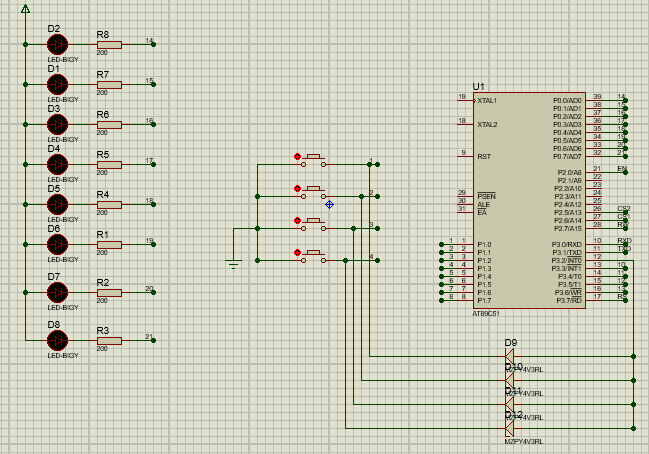Viewport: 649px width, 454px height.
Task: Click the XTAL2 pin label
Action: coord(487,125)
